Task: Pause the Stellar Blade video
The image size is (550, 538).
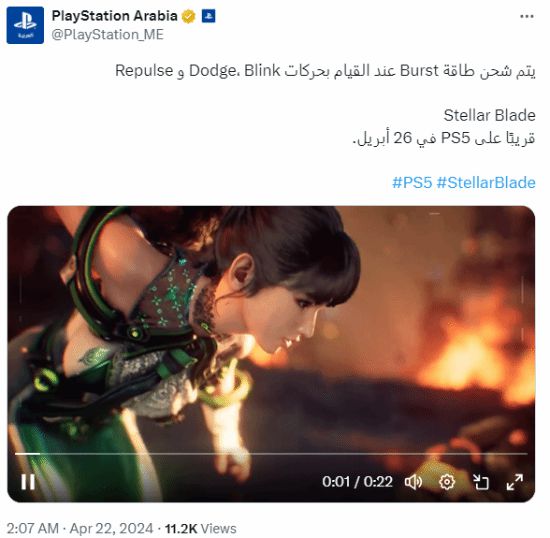Action: click(28, 482)
